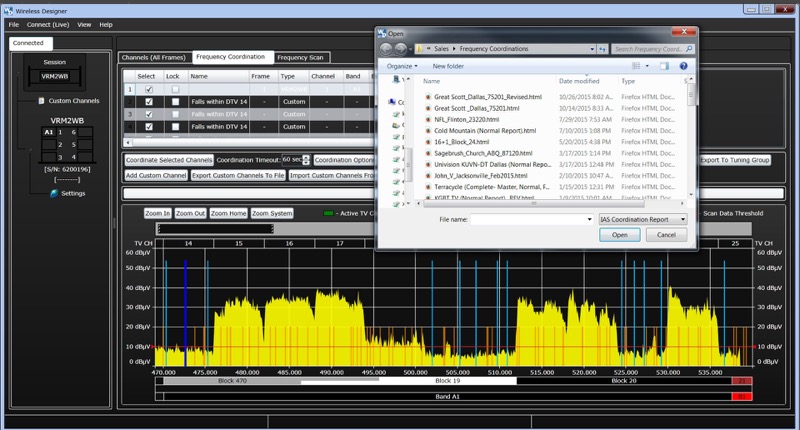800x430 pixels.
Task: Click the Zoom Out button
Action: (x=190, y=213)
